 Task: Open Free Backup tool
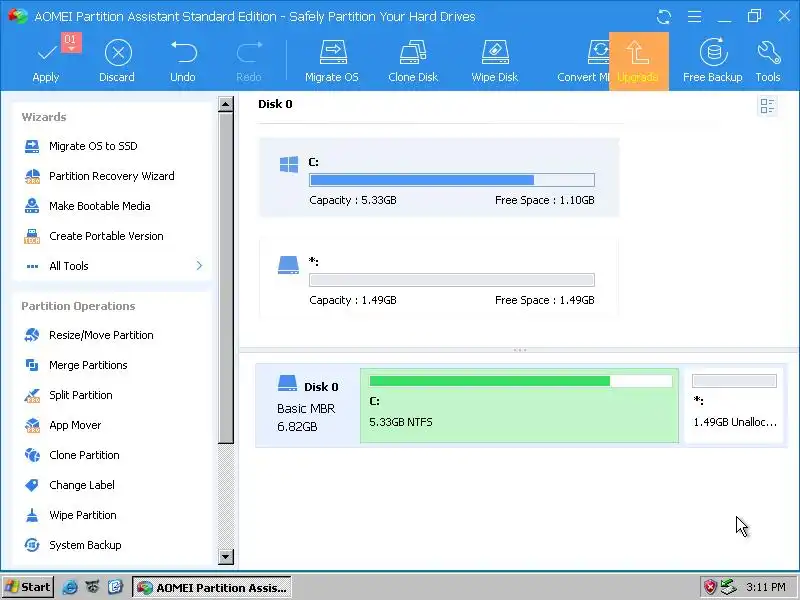[x=713, y=62]
